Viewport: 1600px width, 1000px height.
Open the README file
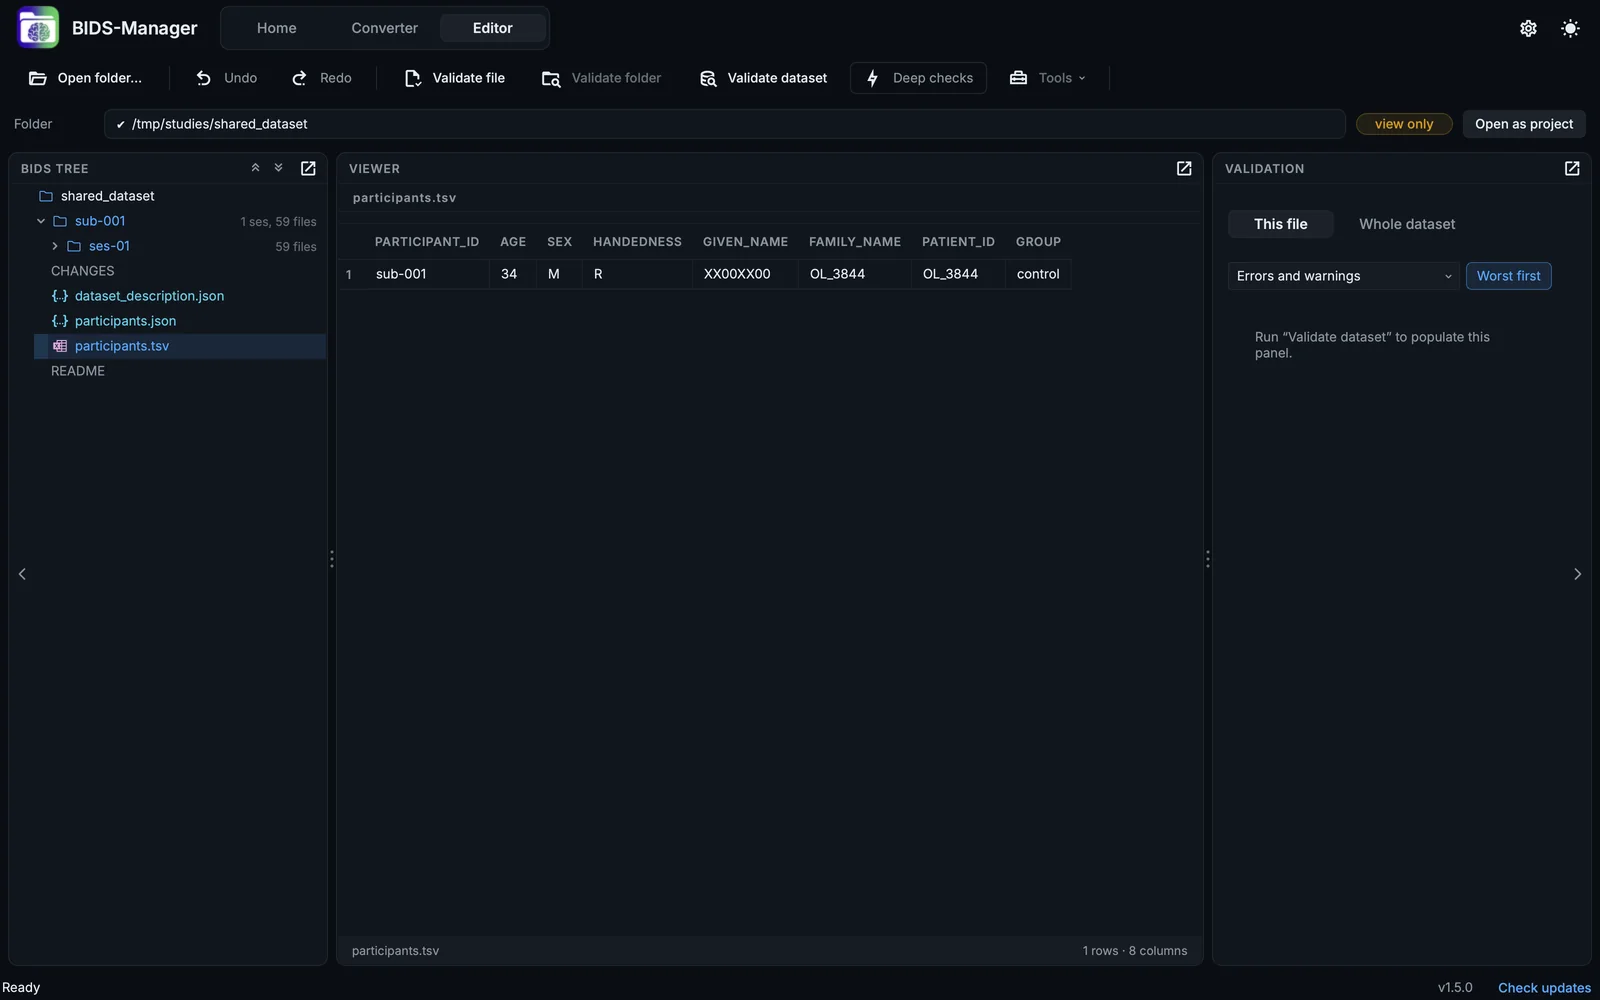click(78, 371)
